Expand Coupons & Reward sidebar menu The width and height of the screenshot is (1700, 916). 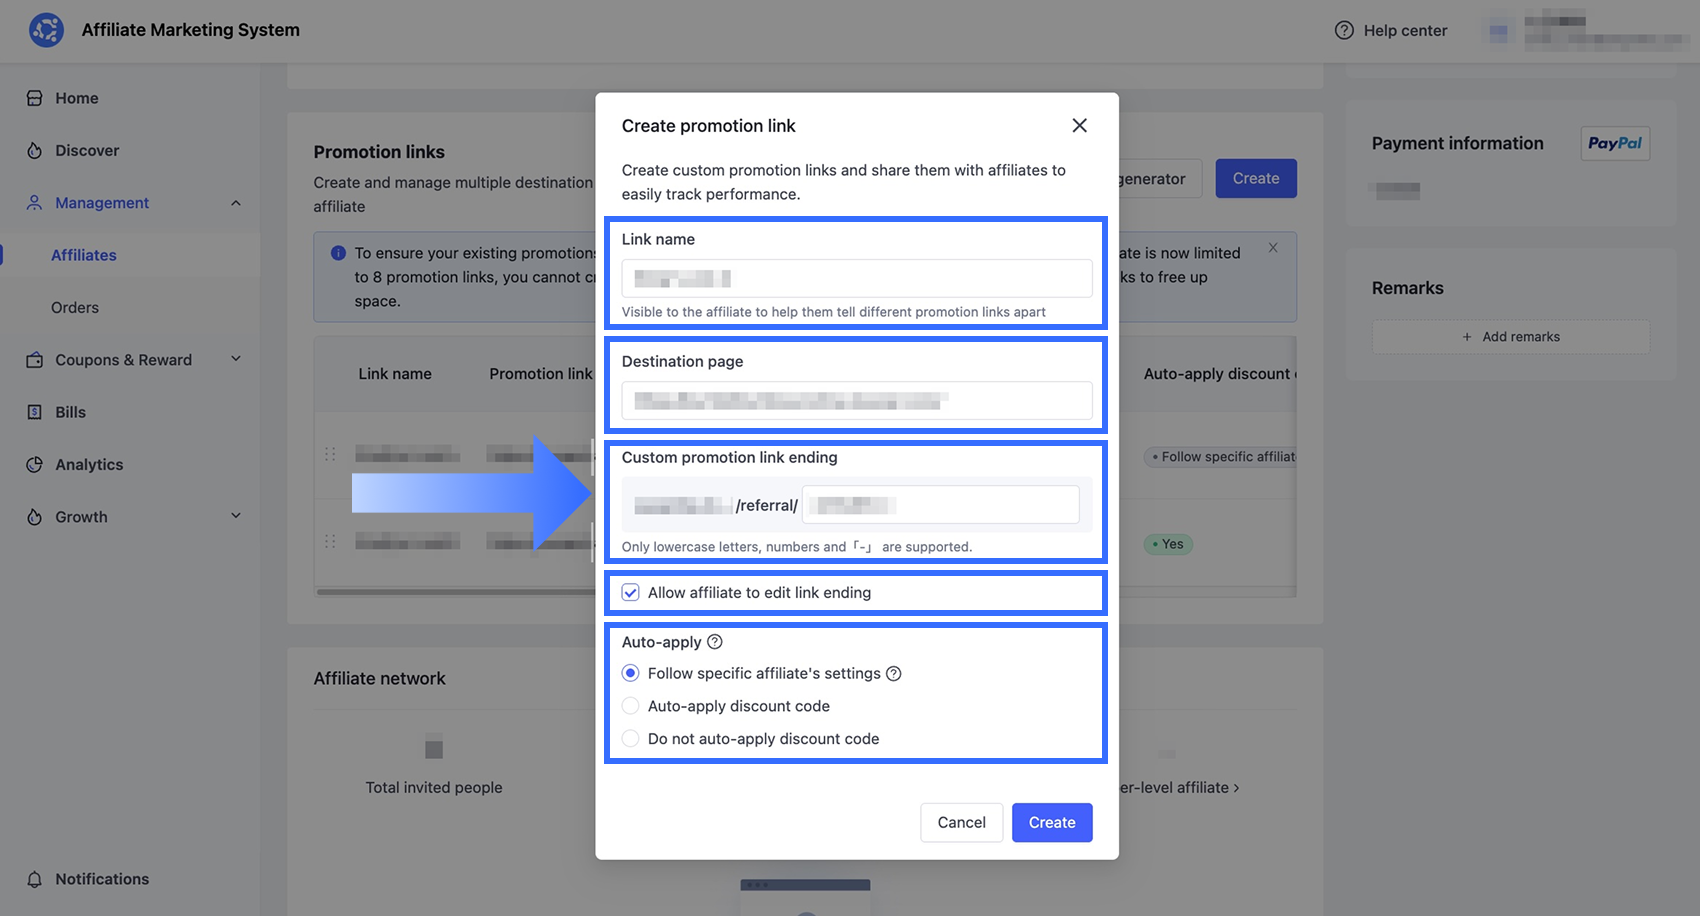236,359
